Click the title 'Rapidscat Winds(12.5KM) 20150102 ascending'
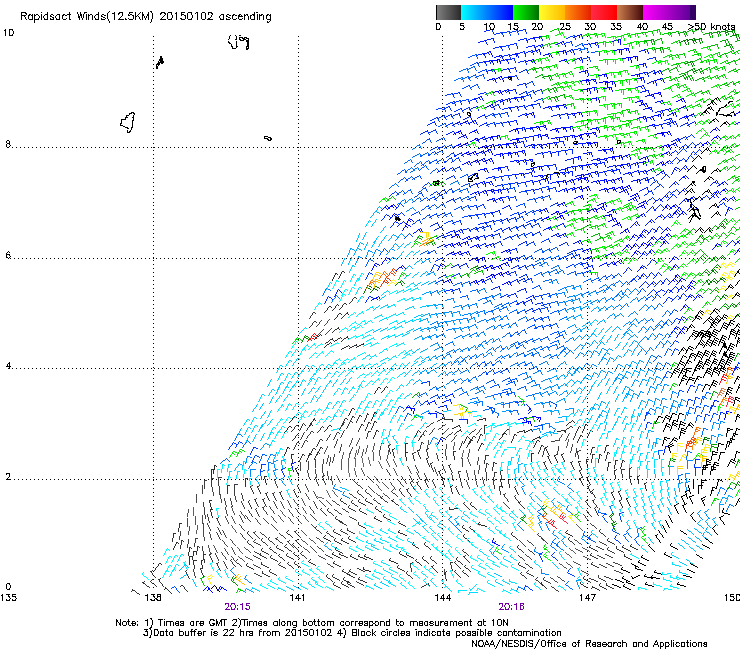This screenshot has width=740, height=650. point(146,17)
